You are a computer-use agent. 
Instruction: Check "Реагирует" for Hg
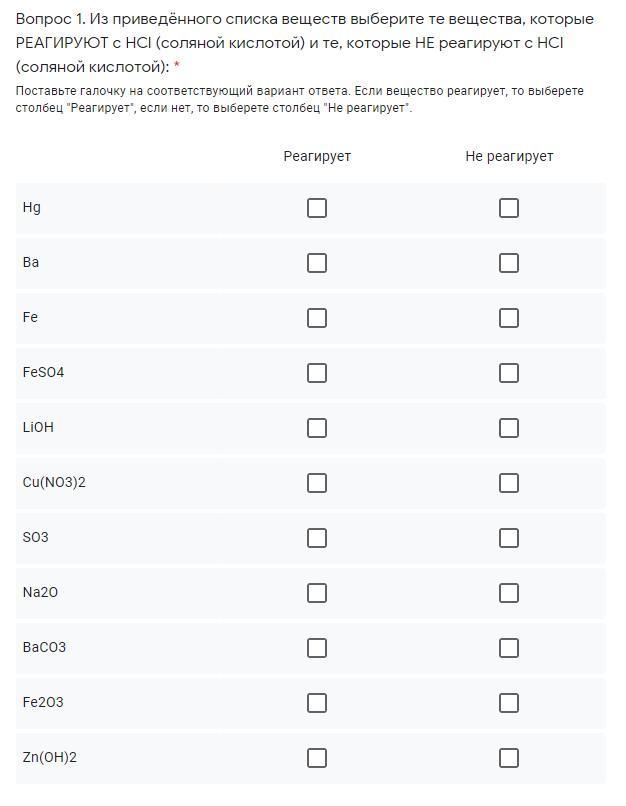click(x=317, y=208)
